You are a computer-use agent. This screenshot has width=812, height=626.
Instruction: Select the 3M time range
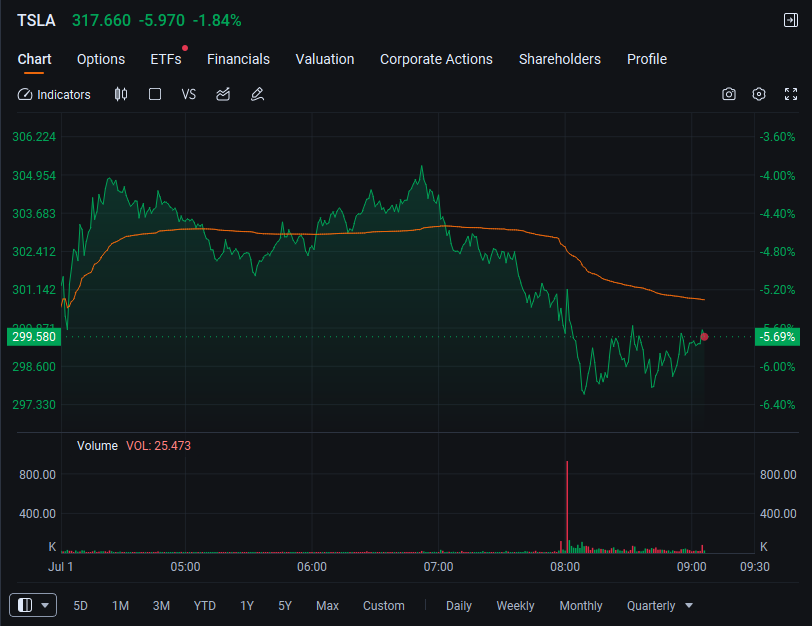point(161,606)
